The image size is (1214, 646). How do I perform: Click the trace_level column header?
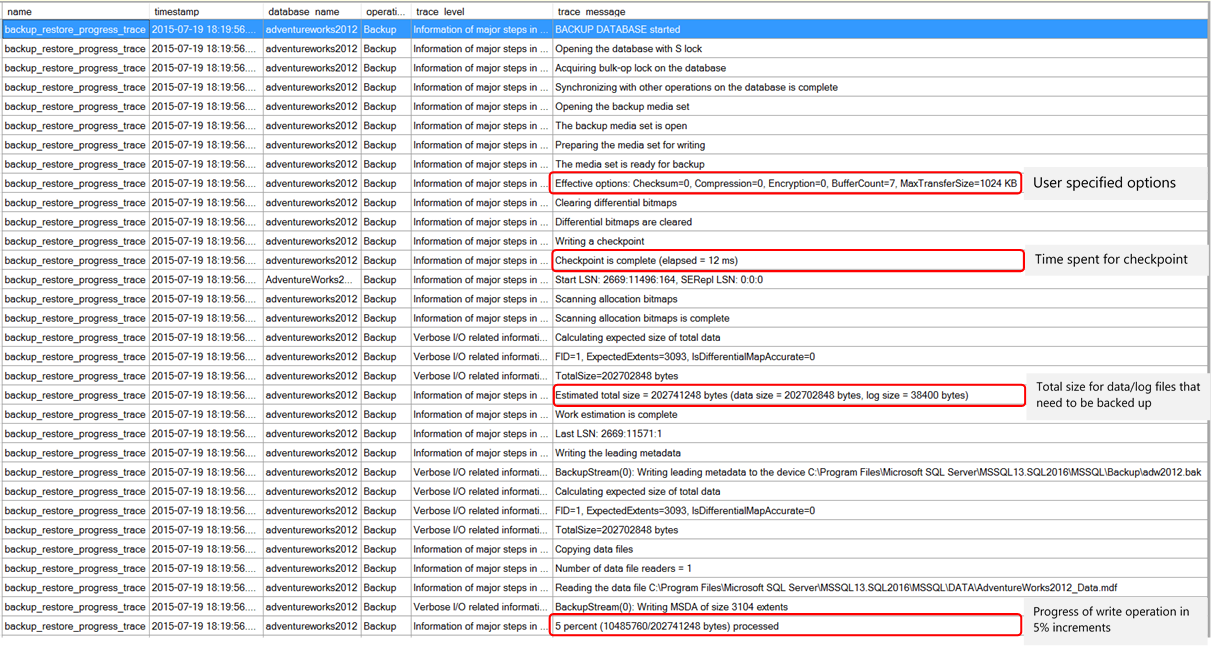440,12
